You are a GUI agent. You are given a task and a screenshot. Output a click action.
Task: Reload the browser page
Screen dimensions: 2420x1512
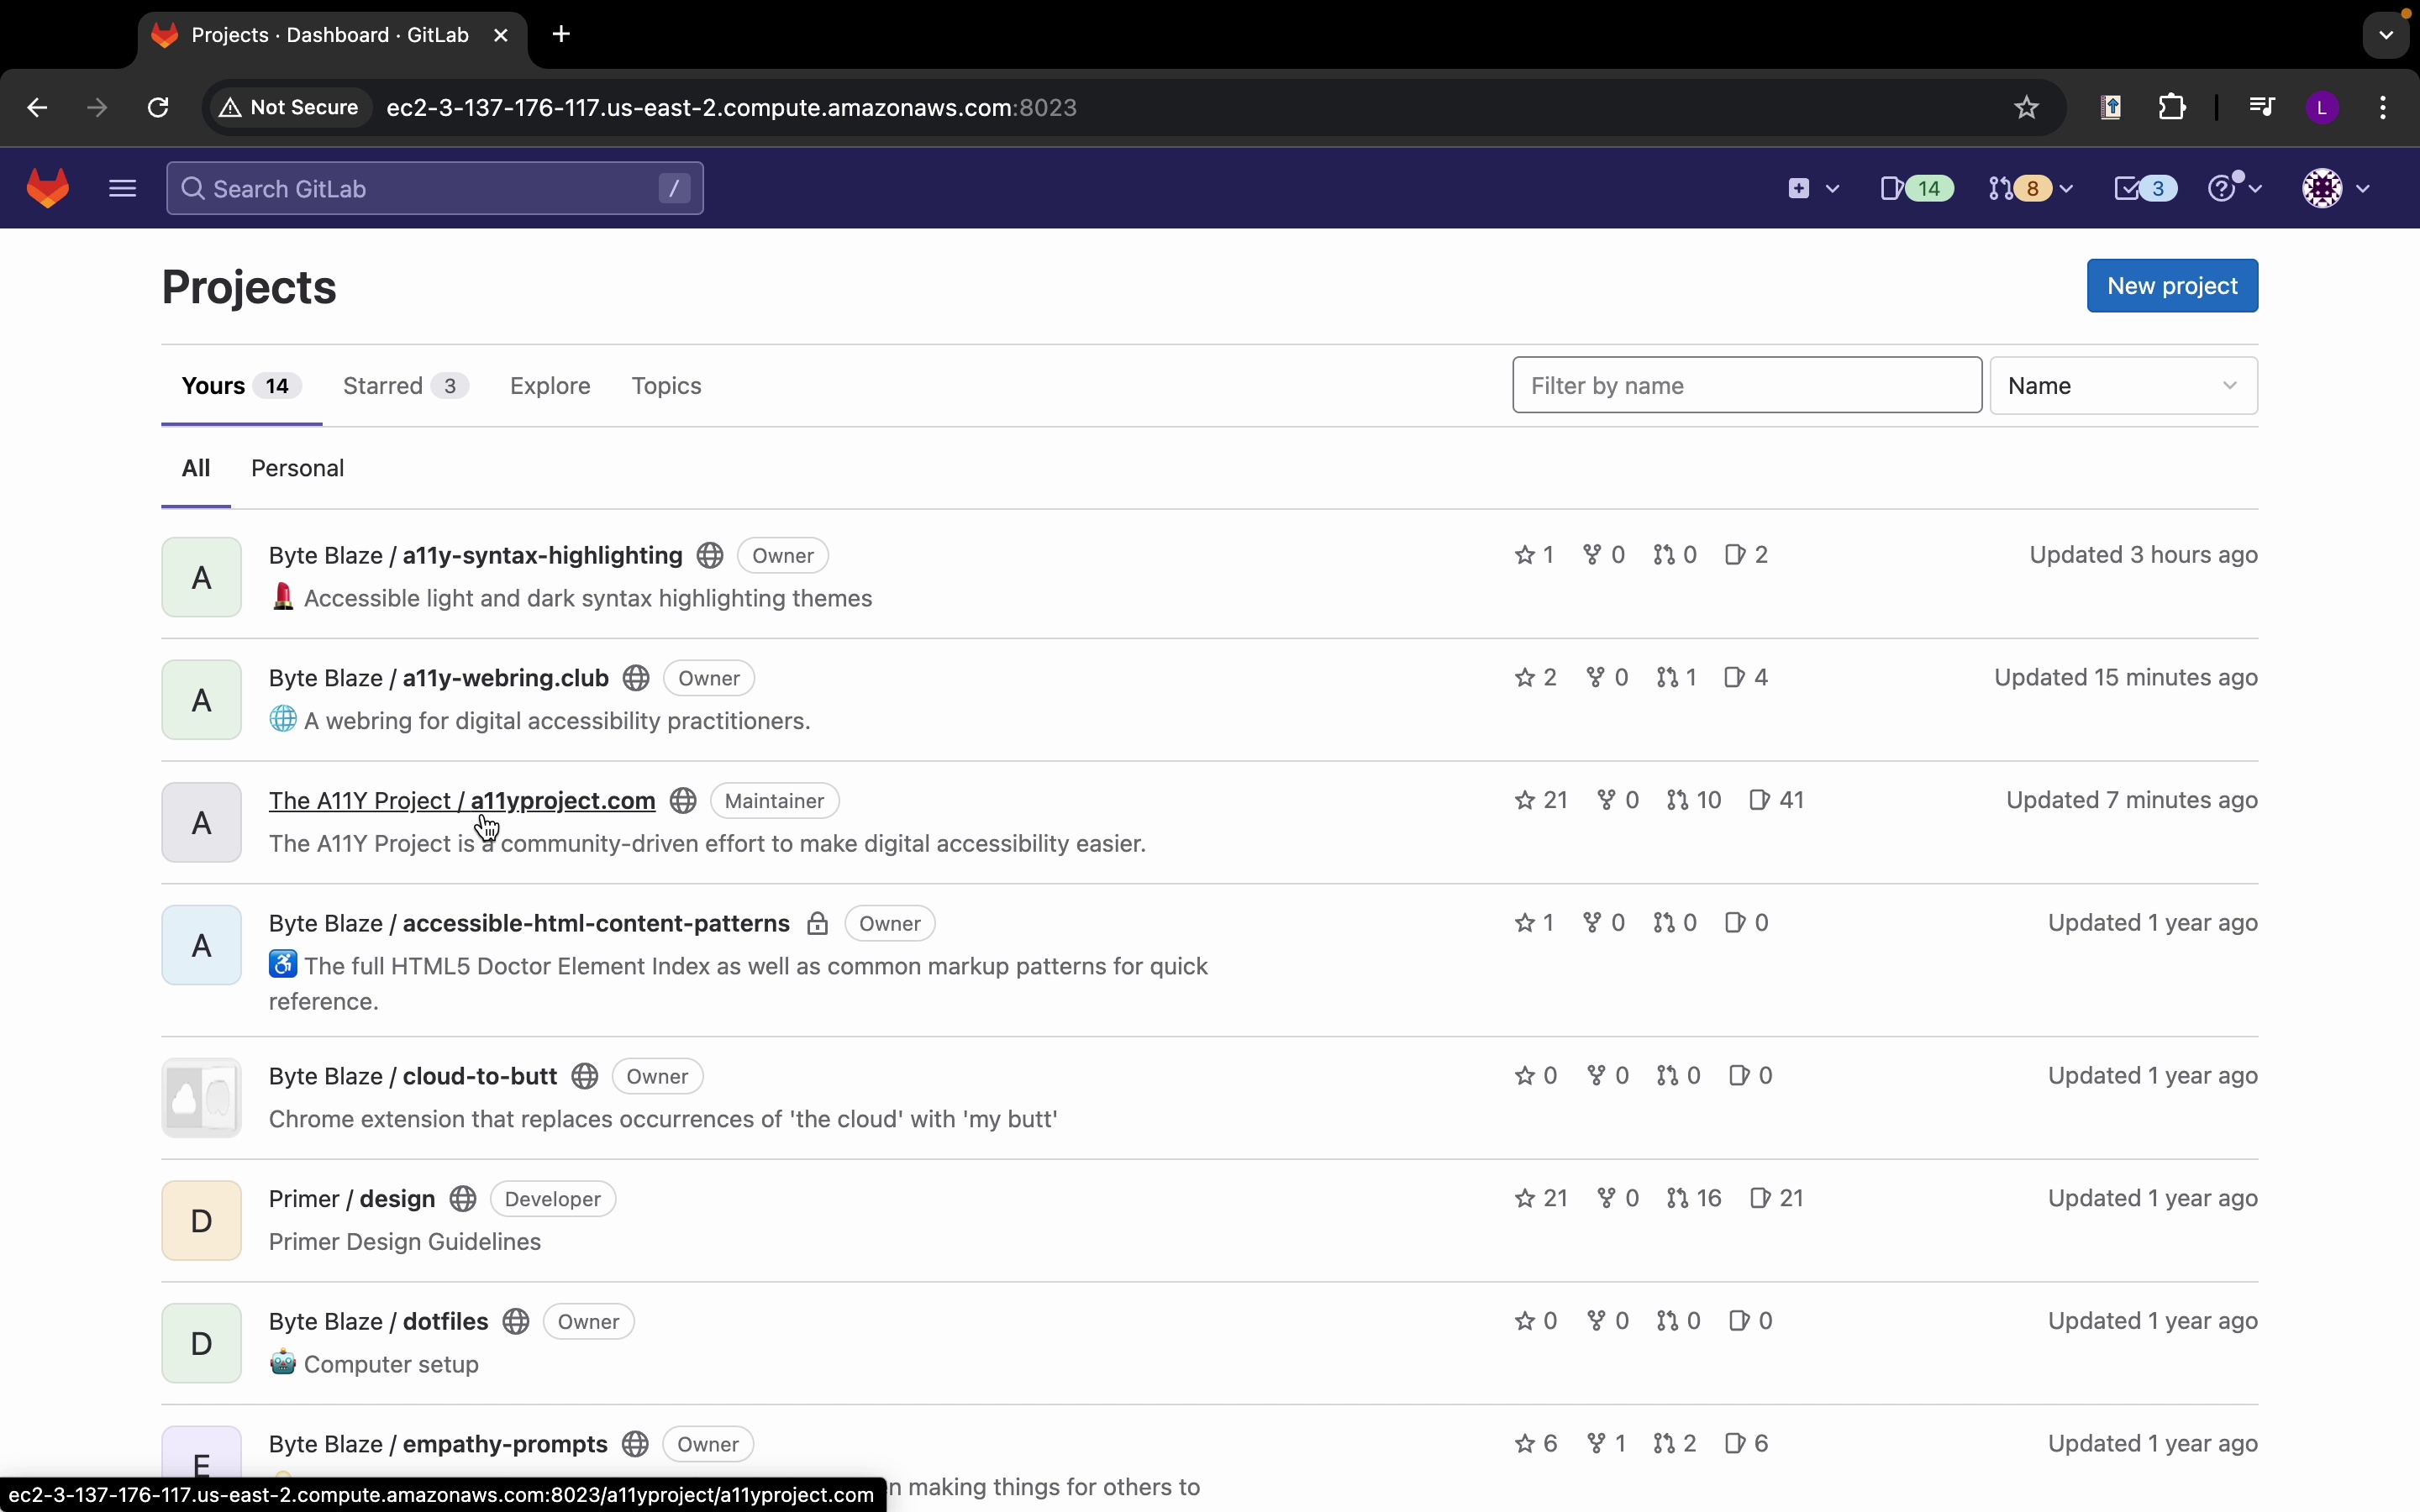159,108
